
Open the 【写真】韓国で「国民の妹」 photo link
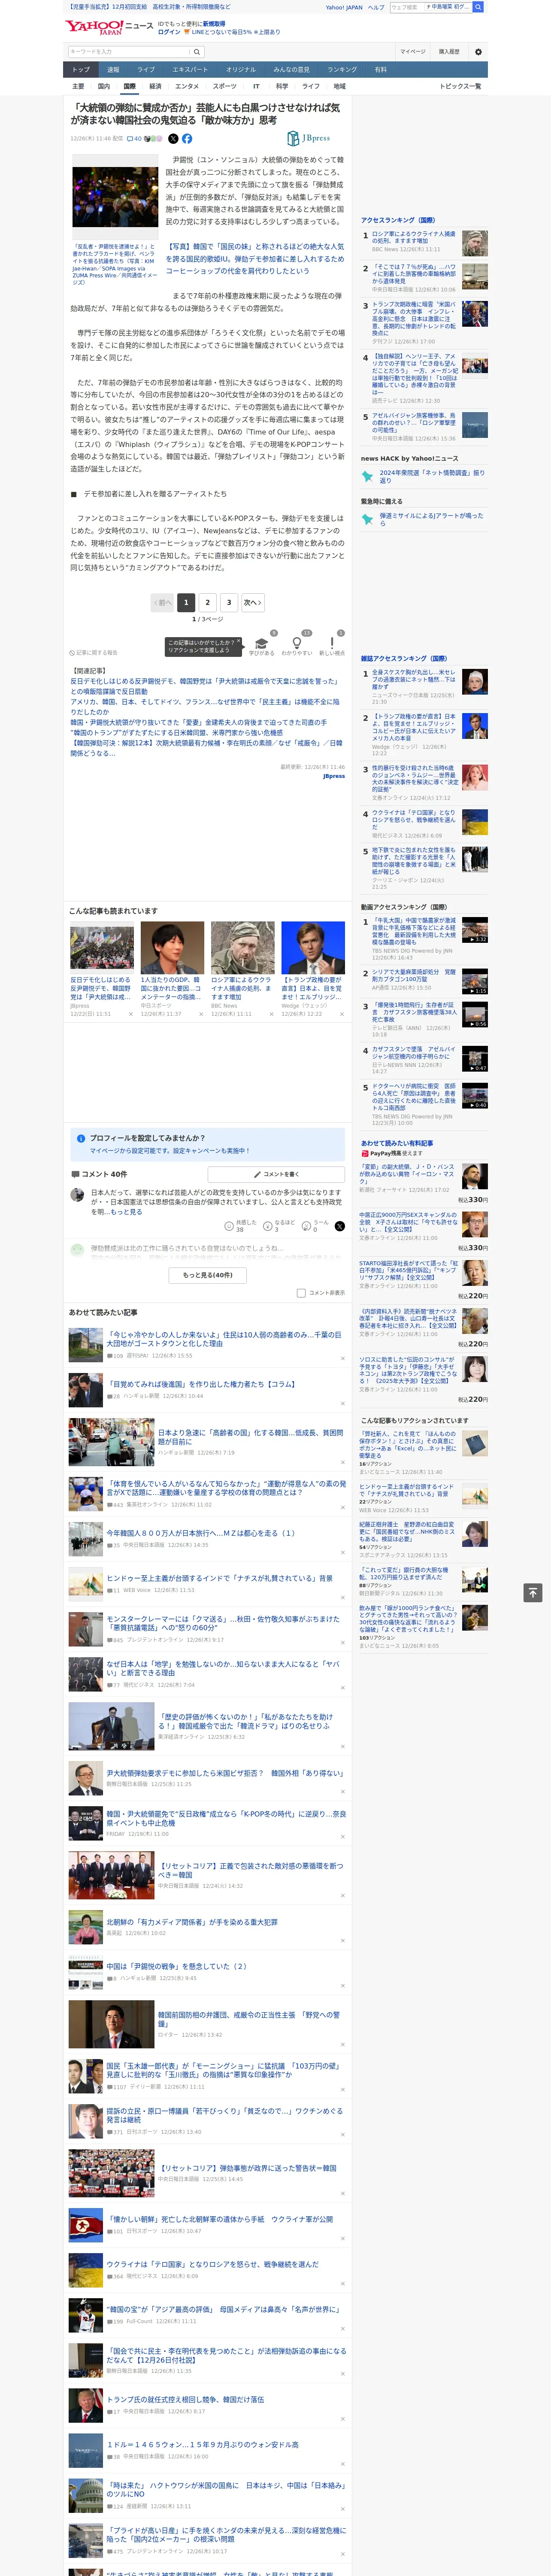tap(255, 258)
